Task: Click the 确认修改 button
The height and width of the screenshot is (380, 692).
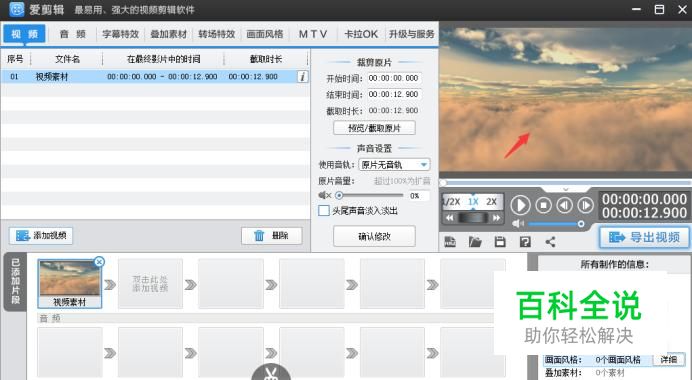Action: [374, 236]
